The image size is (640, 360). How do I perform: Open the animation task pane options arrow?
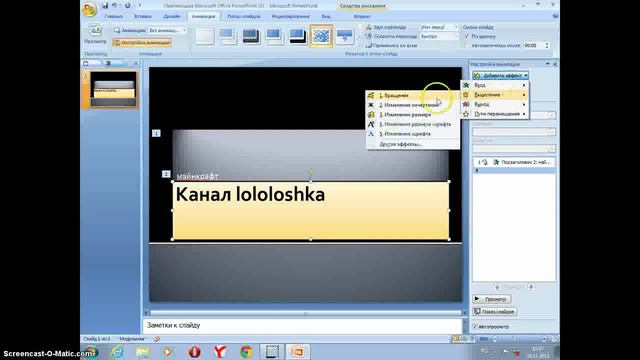(547, 64)
